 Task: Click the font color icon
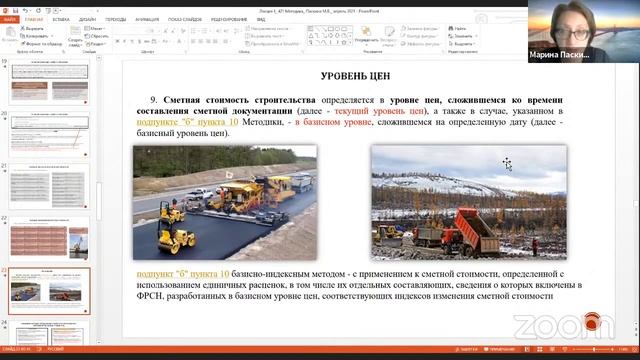pos(179,41)
